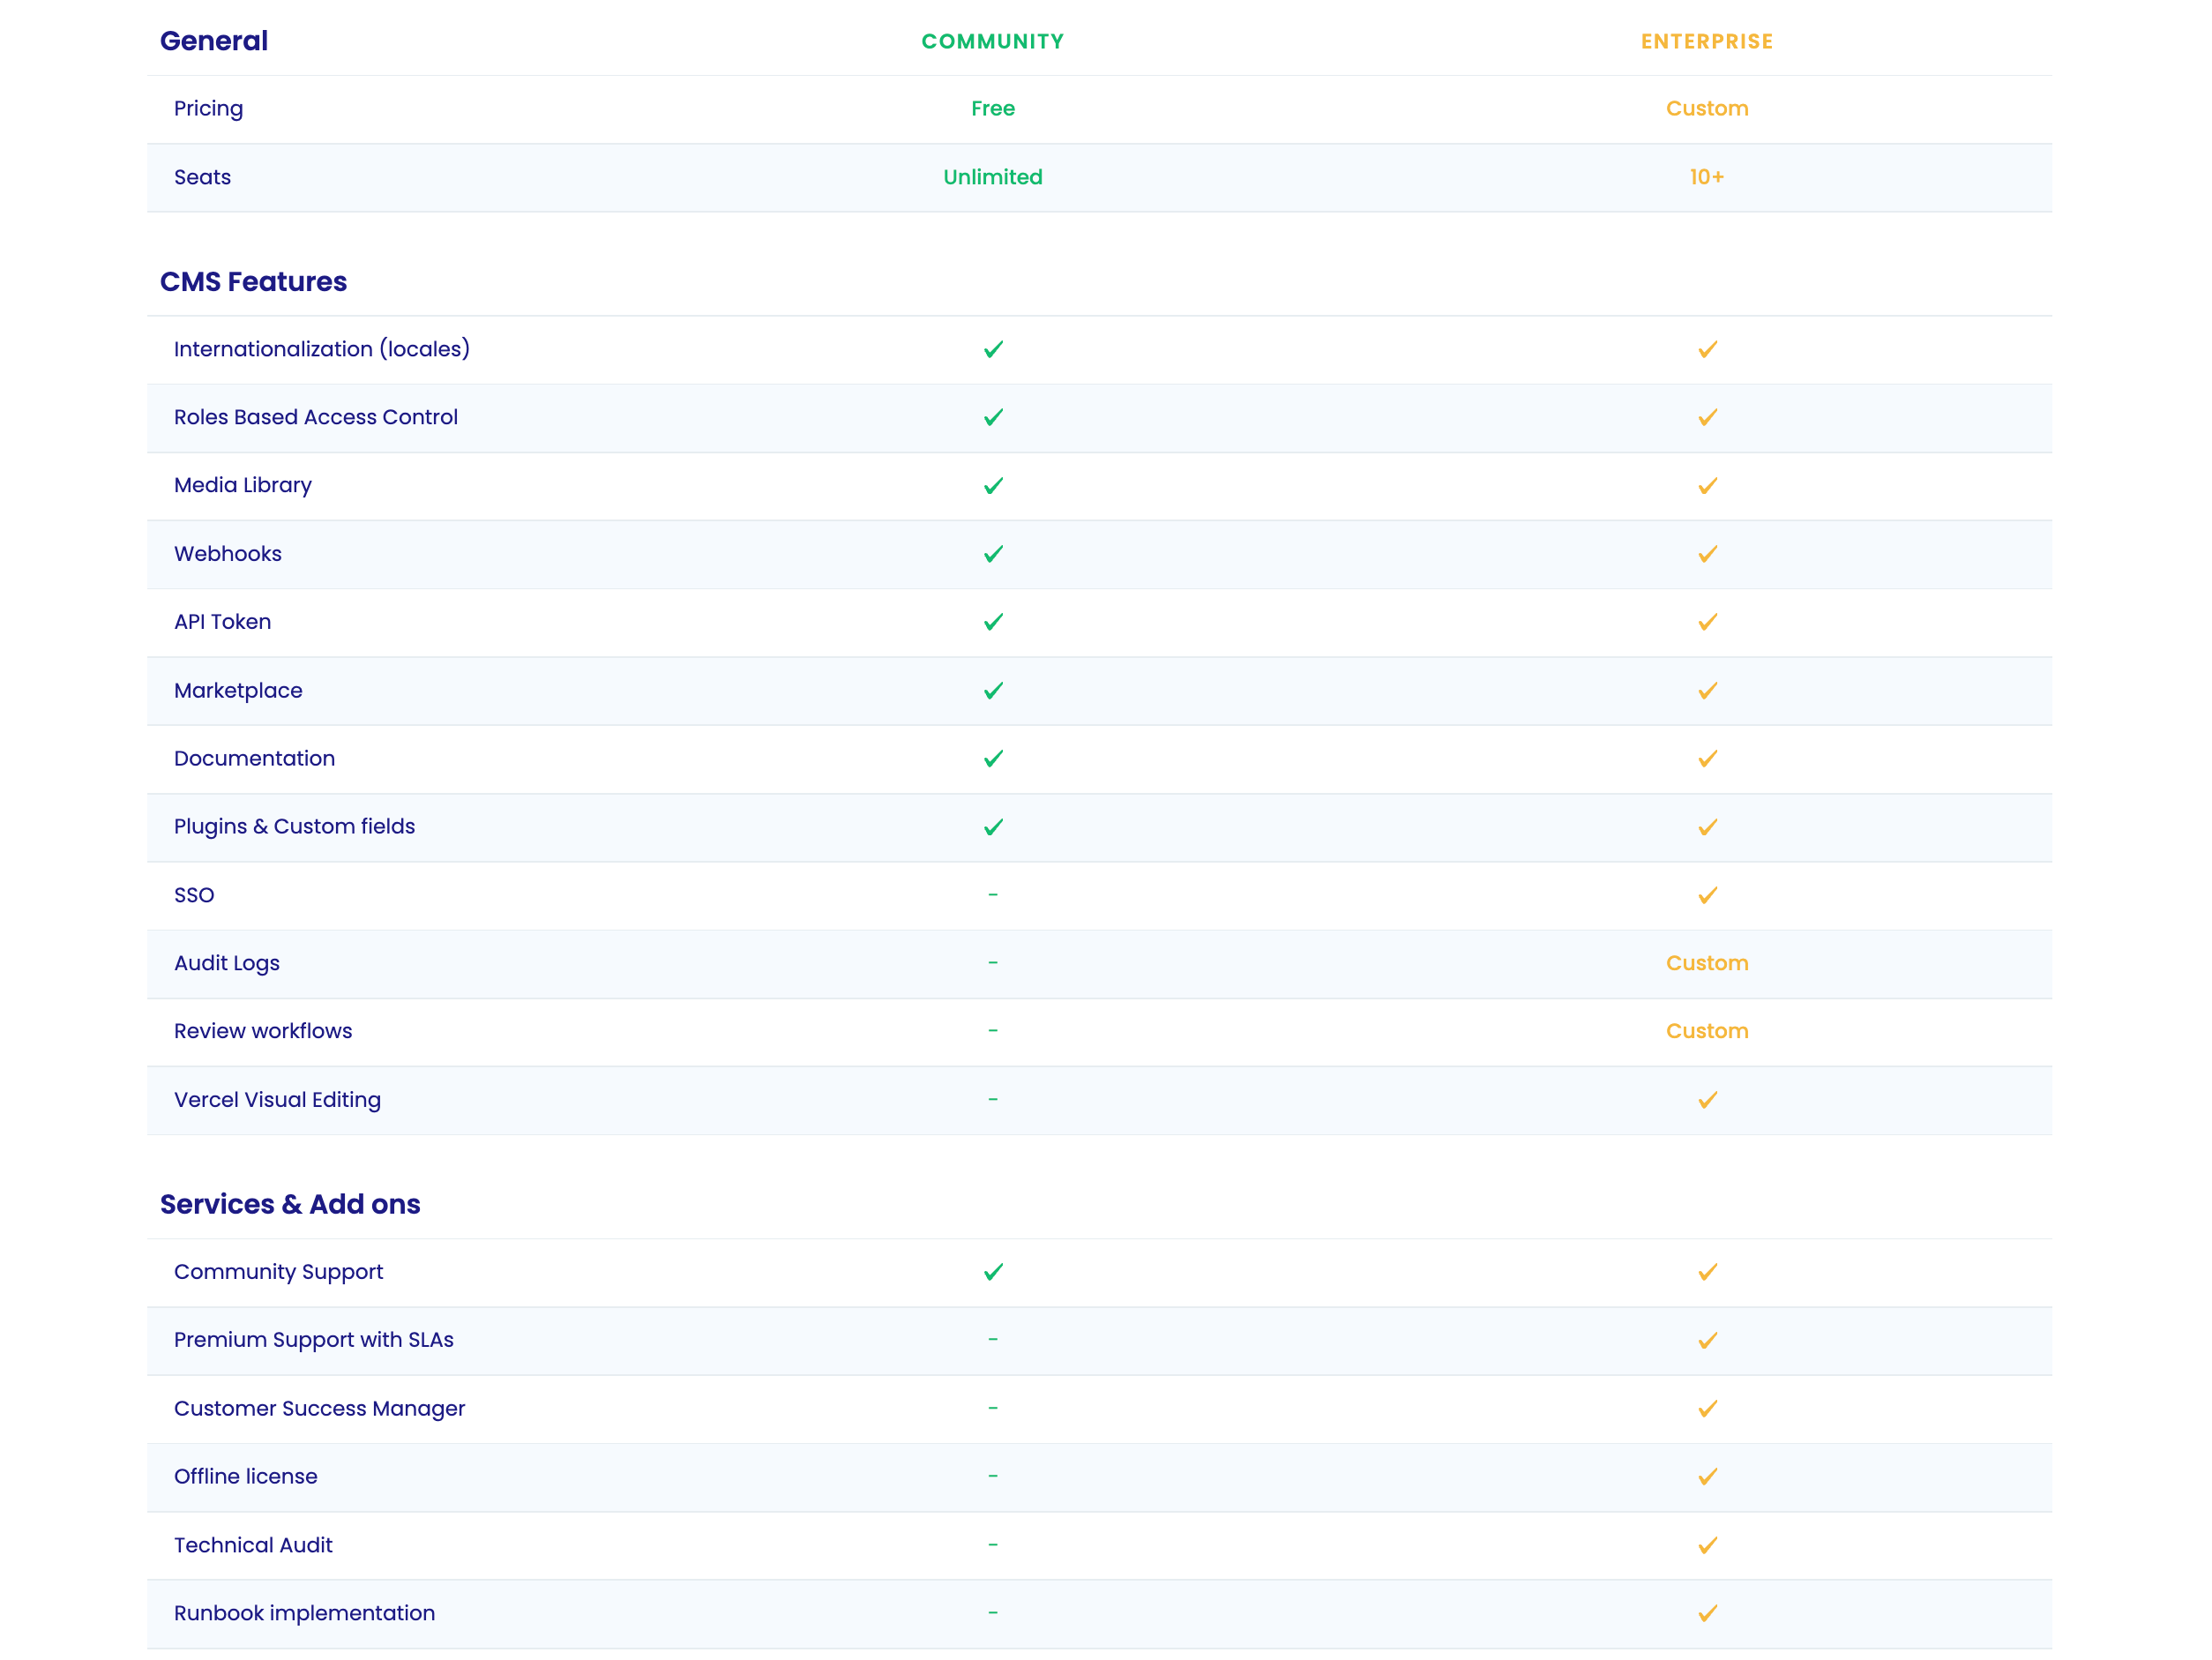Click the Community Support green checkmark

click(993, 1272)
